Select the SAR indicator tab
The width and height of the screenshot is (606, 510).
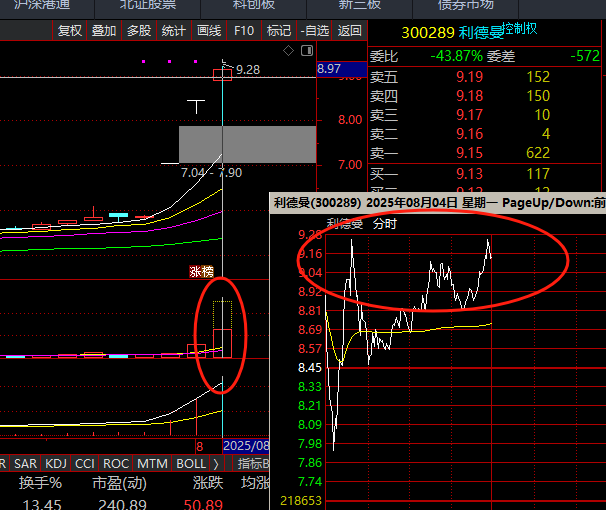point(26,463)
